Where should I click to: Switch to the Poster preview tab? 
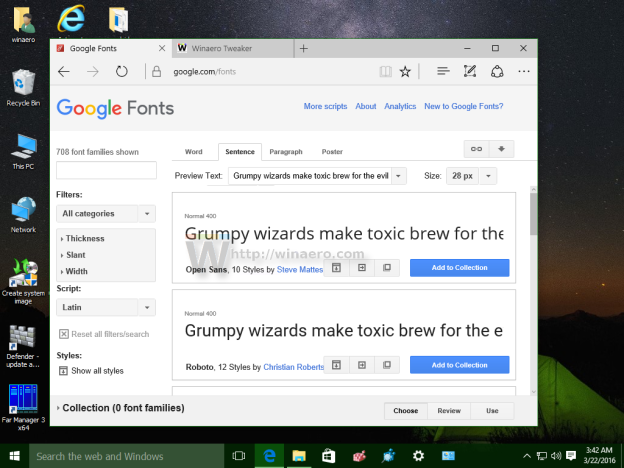(332, 152)
